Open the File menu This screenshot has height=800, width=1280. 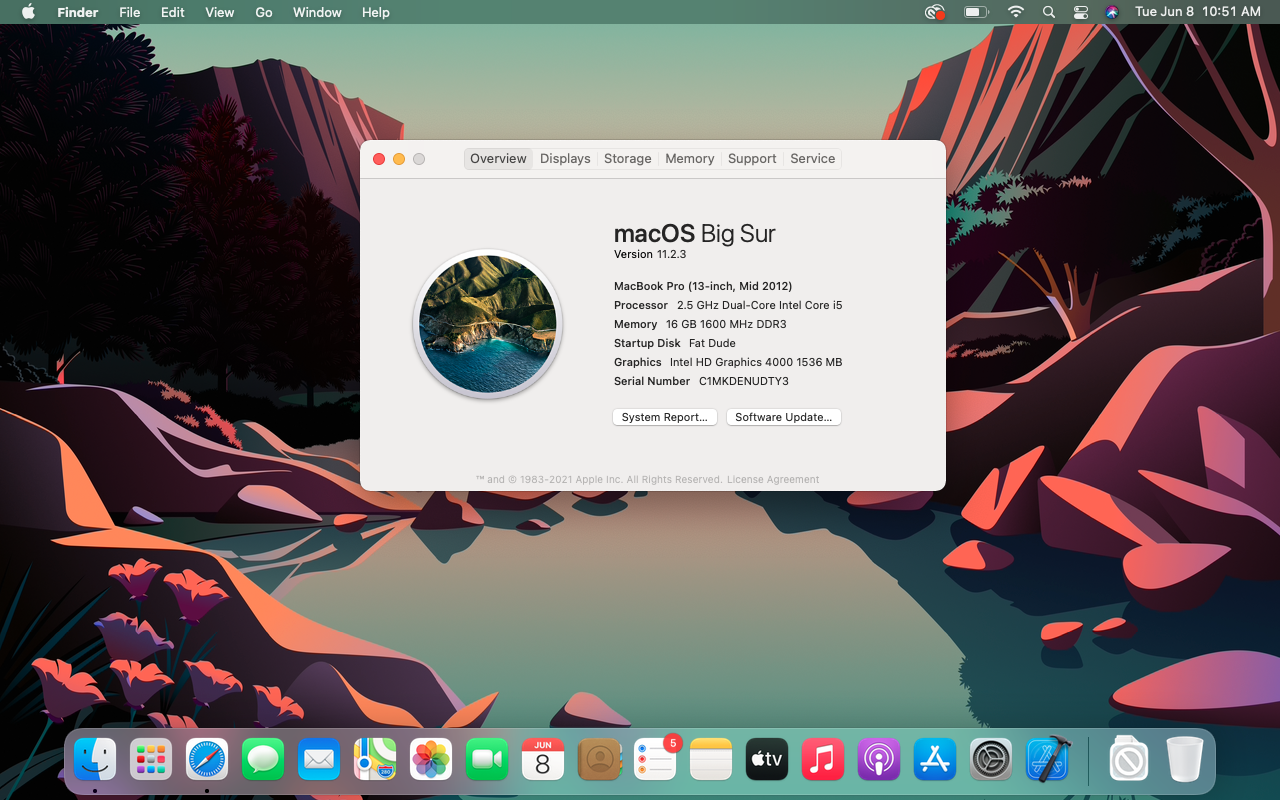[x=129, y=12]
